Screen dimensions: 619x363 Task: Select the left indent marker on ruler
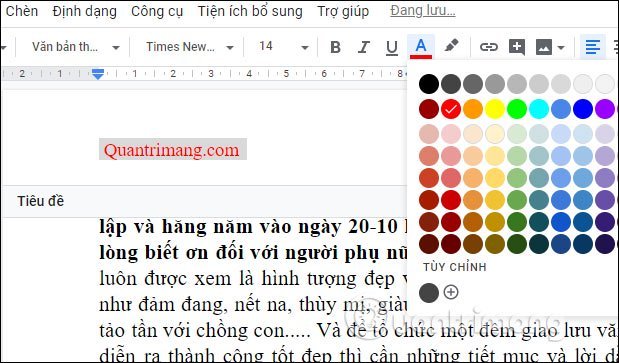pos(98,74)
